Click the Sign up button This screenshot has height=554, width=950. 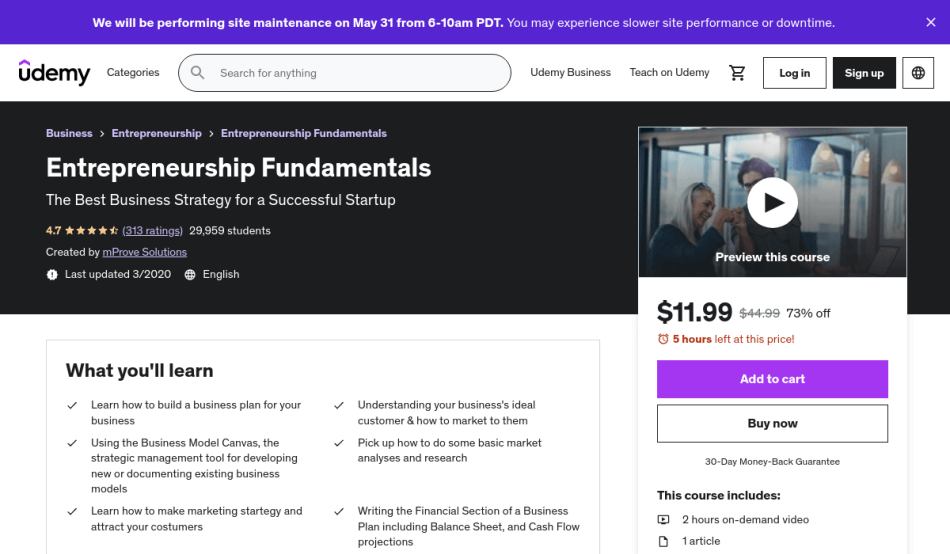coord(864,73)
